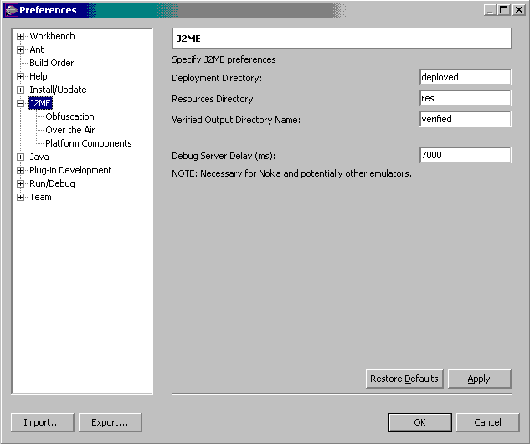Click the Restore Defaults button
Viewport: 530px width, 444px height.
tap(404, 379)
